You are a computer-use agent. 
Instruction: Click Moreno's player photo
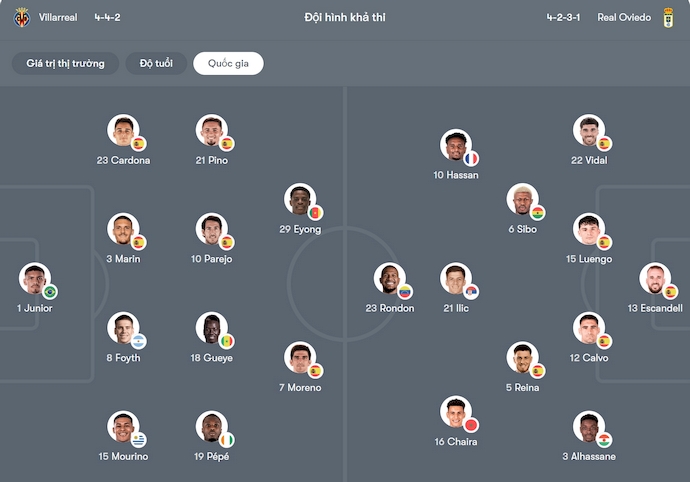tap(299, 357)
